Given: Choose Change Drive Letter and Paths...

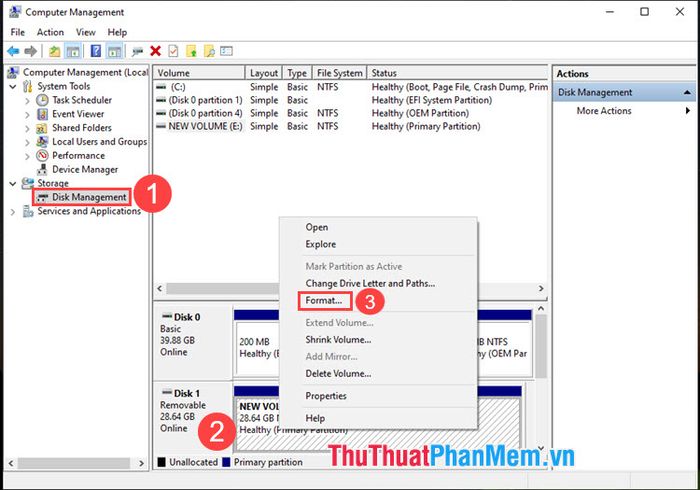Looking at the screenshot, I should [x=370, y=283].
